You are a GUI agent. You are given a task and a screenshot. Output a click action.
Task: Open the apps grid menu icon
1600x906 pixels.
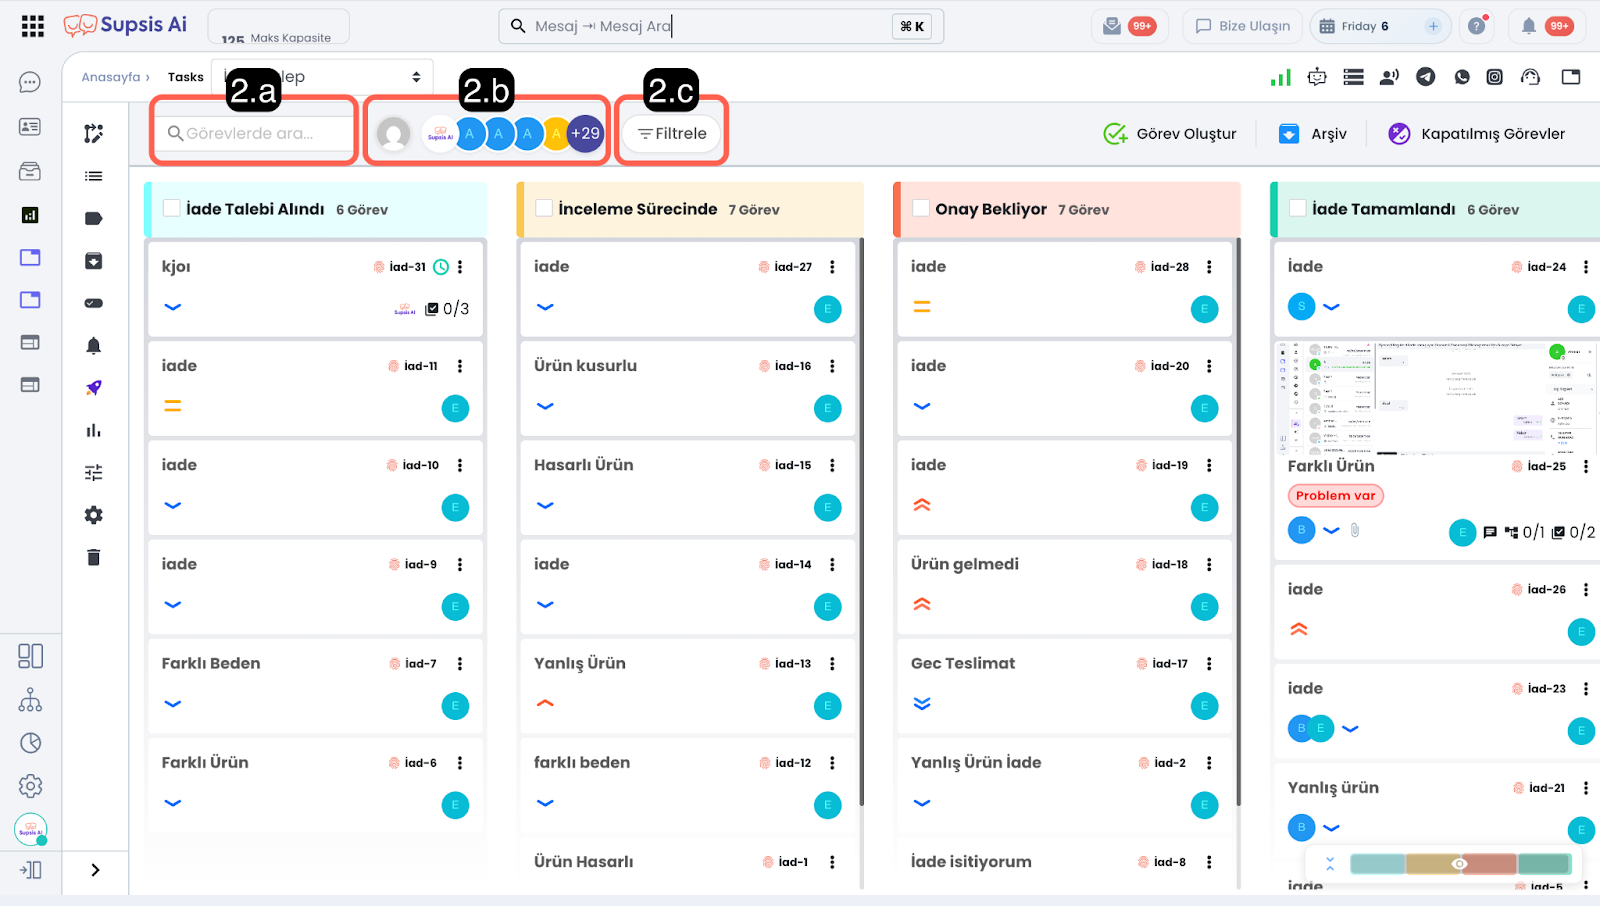point(32,26)
